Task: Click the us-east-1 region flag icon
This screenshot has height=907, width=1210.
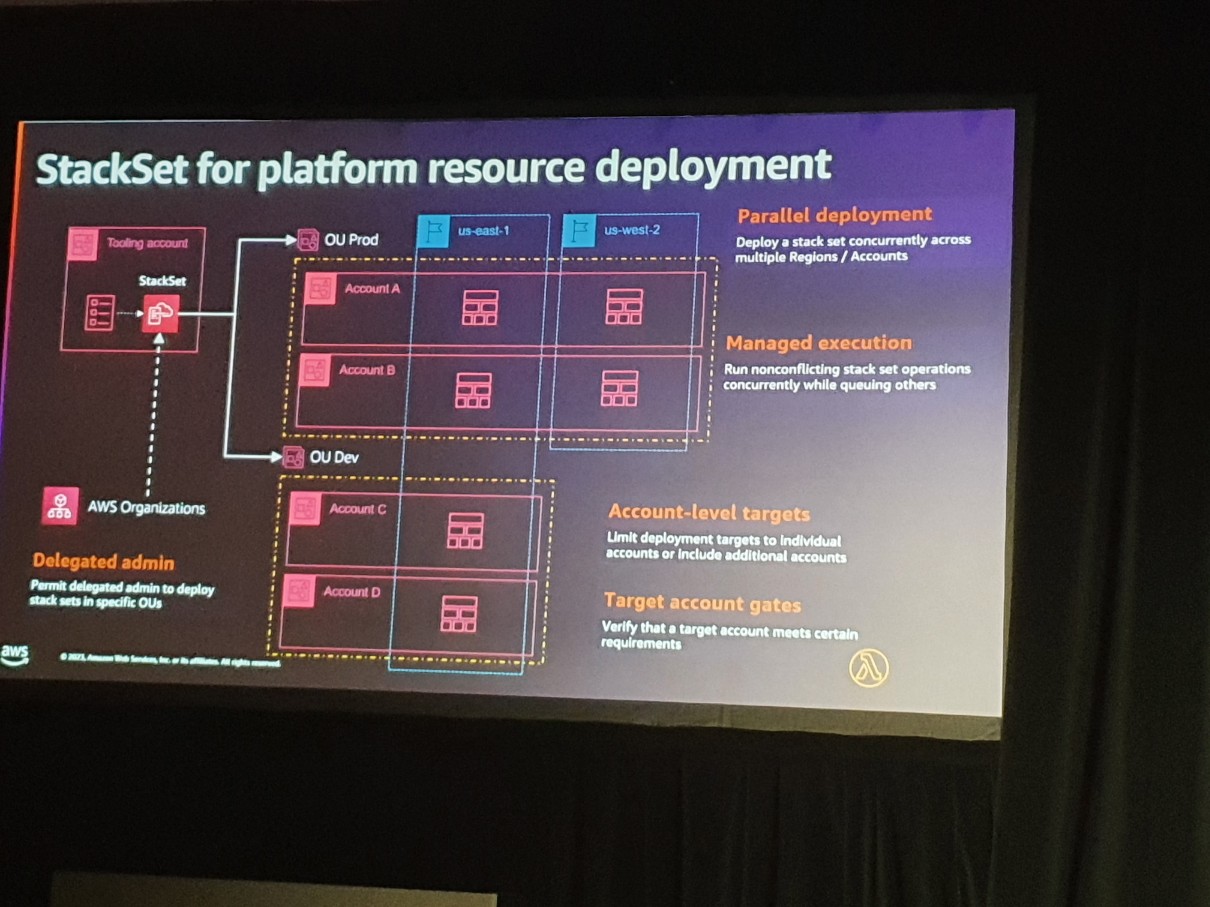Action: (x=433, y=233)
